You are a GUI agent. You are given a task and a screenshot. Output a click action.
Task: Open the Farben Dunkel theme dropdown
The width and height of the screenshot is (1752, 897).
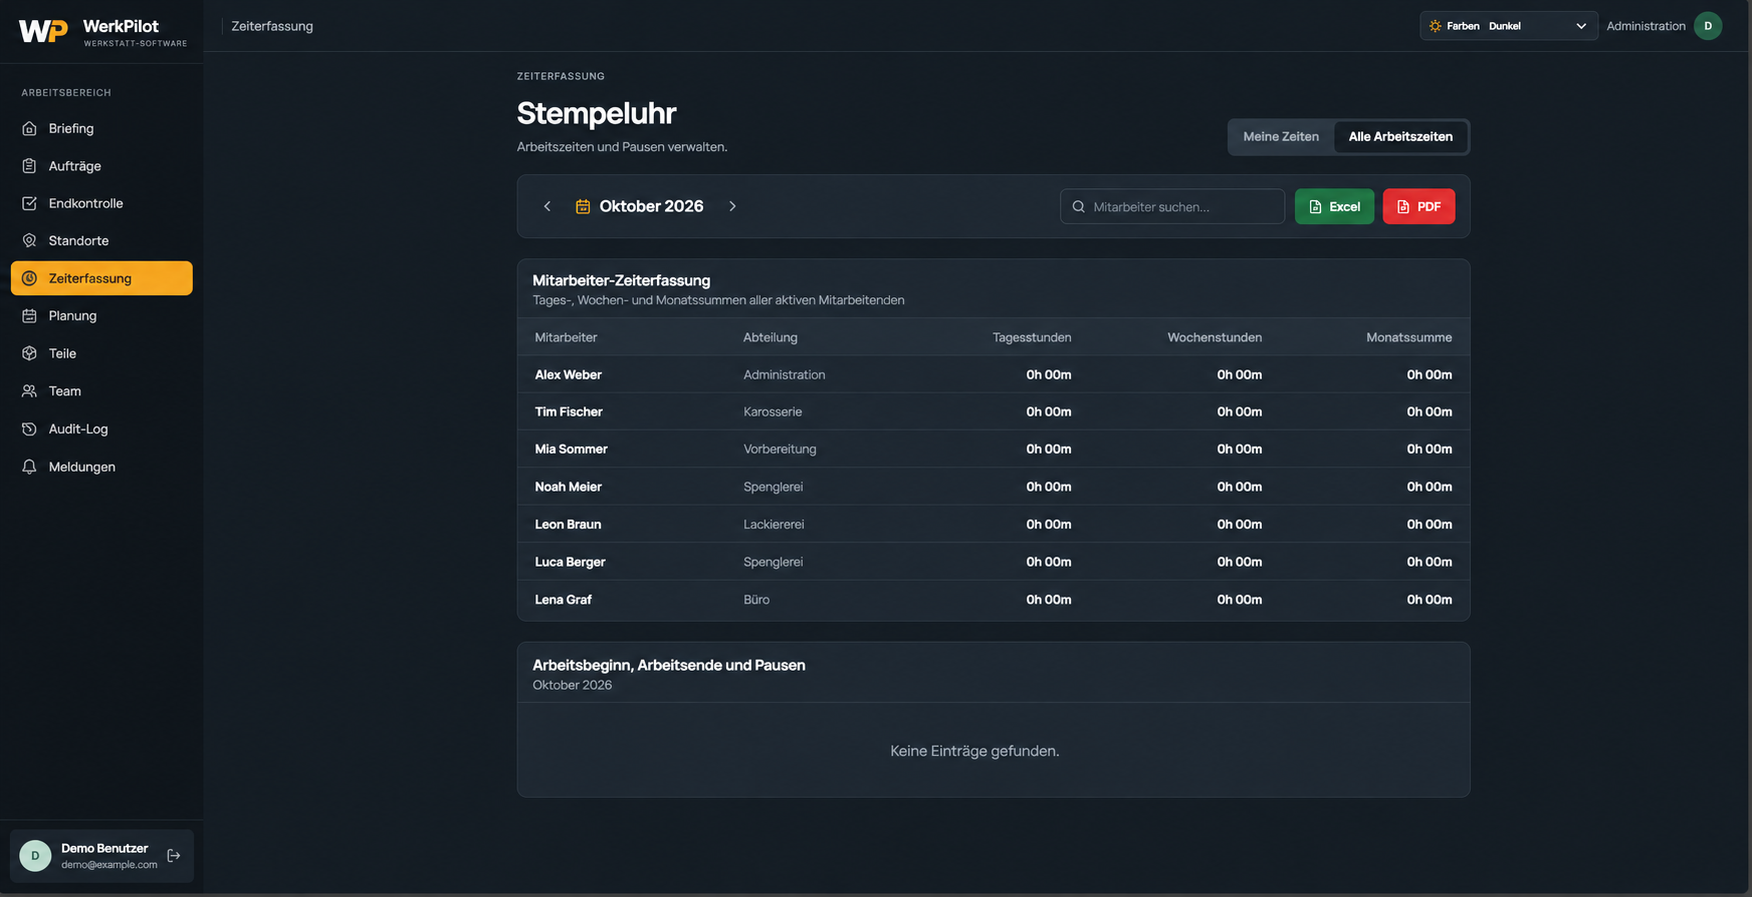(x=1508, y=26)
